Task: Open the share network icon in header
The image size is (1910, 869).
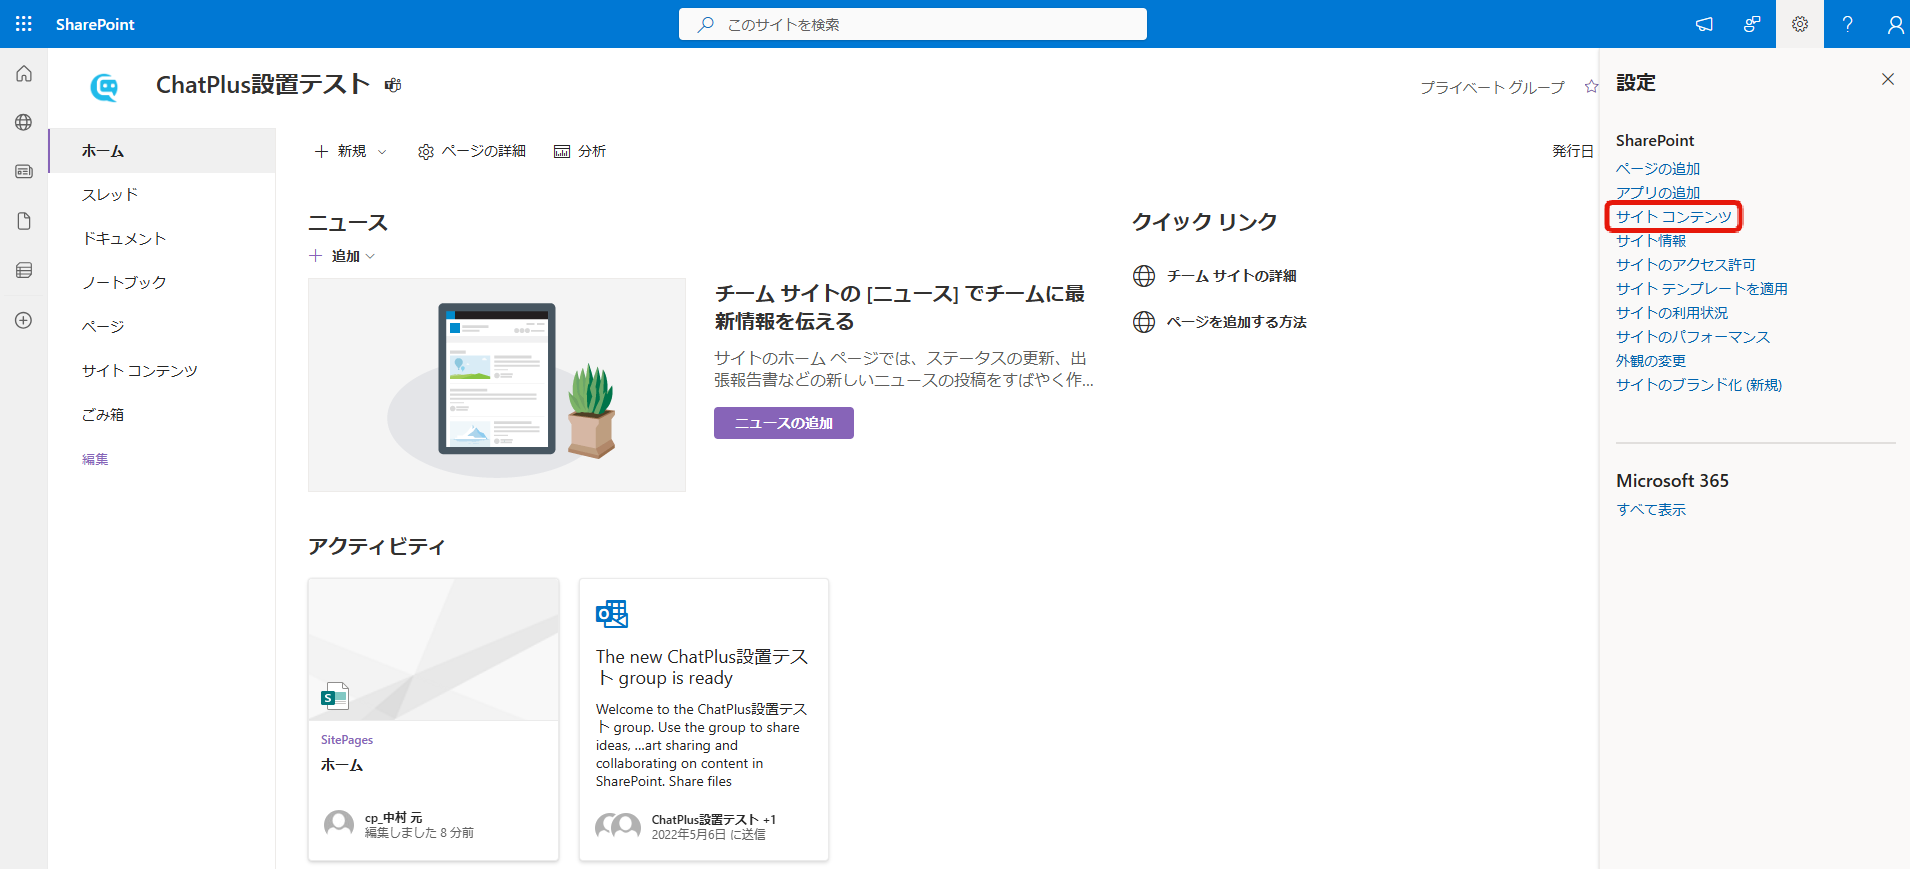Action: pos(1752,24)
